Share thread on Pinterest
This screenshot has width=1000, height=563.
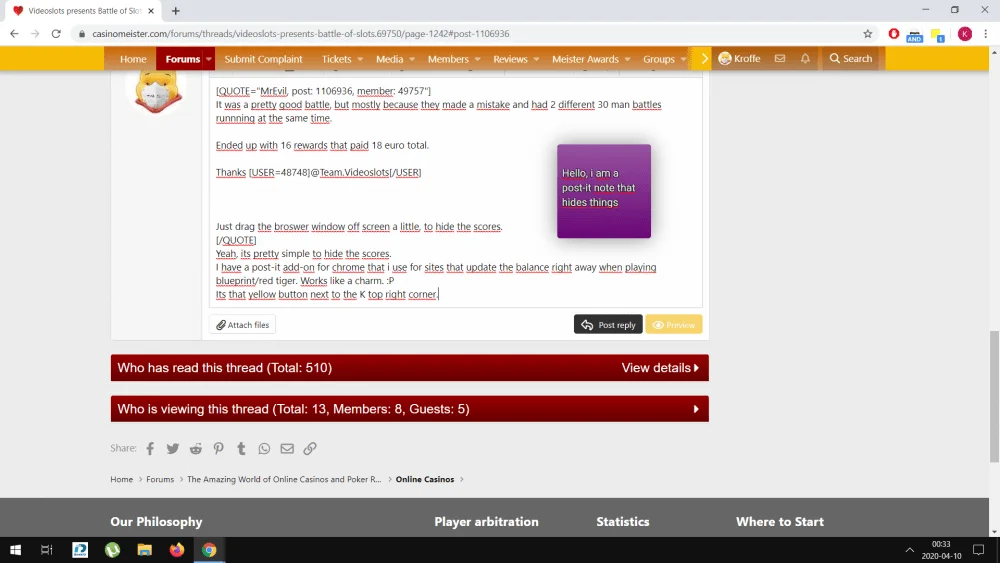pos(219,448)
